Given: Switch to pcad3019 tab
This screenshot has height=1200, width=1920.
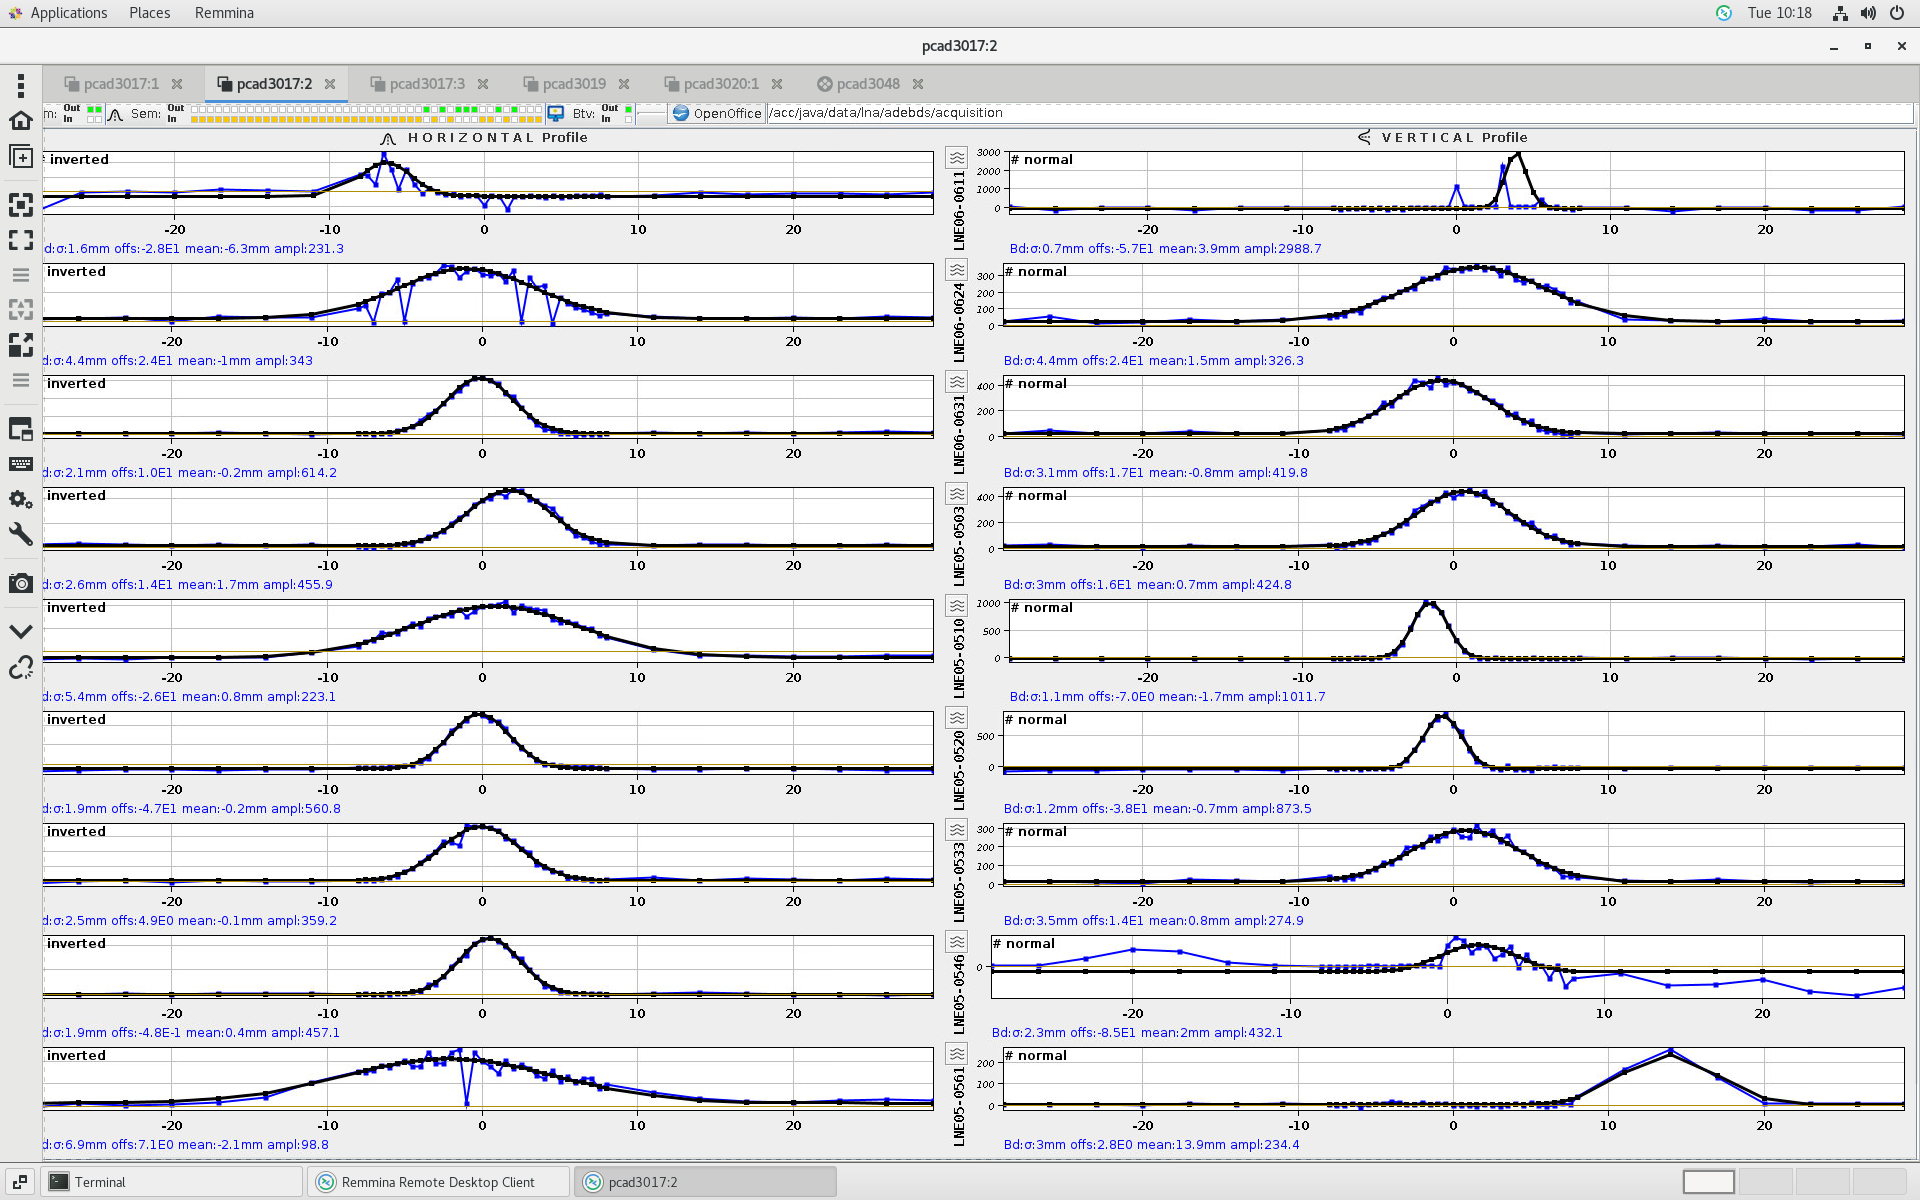Looking at the screenshot, I should pyautogui.click(x=573, y=84).
